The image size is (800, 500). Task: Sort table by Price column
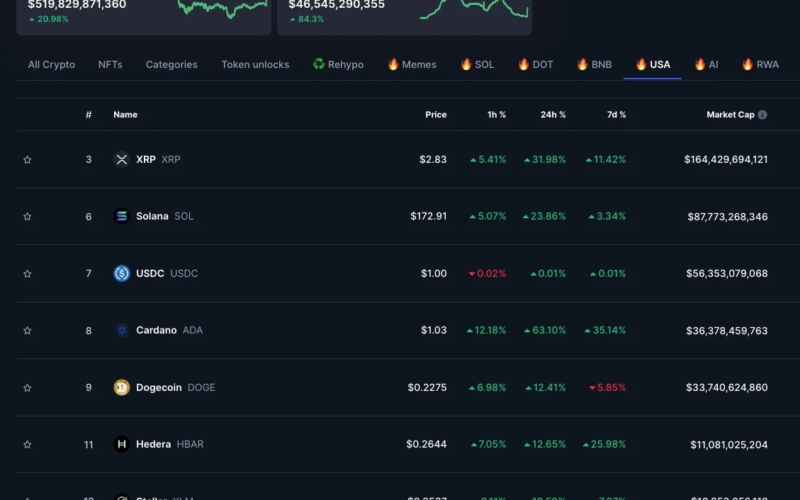(435, 115)
